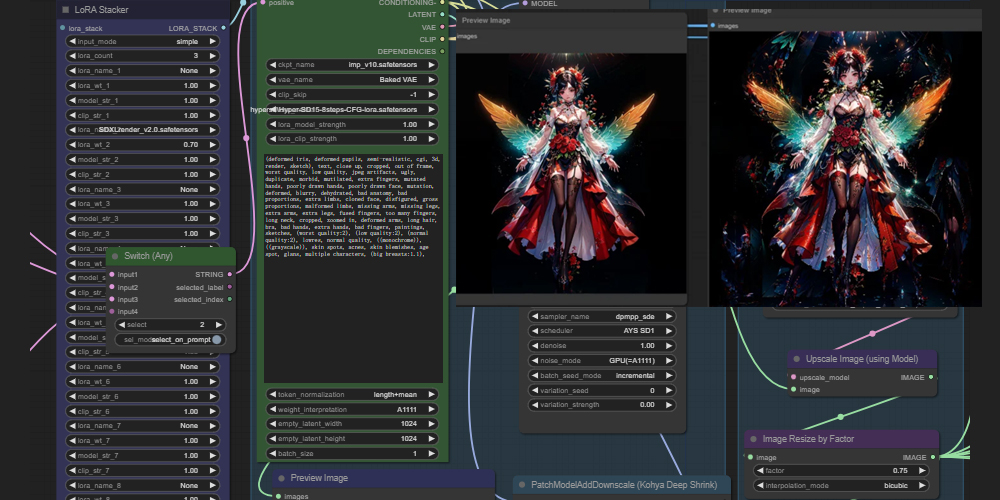The image size is (1000, 500).
Task: Open the ckpt_name imp_v10.safetensors dropdown
Action: 352,65
